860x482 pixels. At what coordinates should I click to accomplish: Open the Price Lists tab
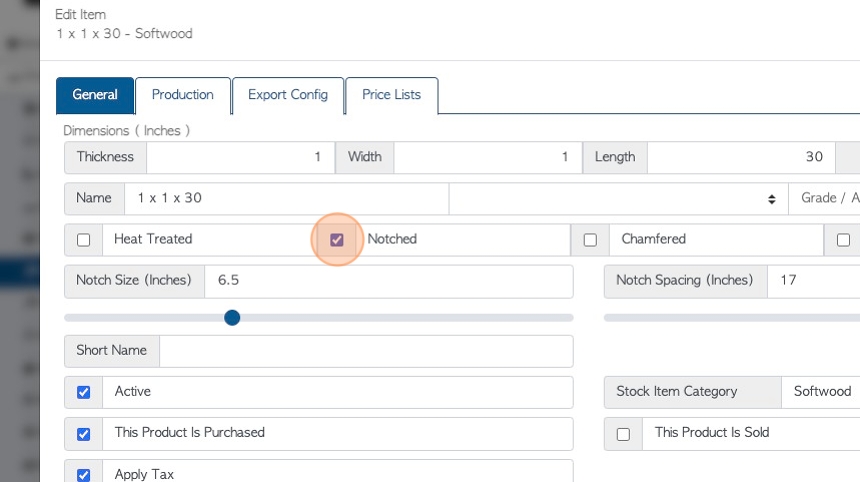tap(392, 95)
